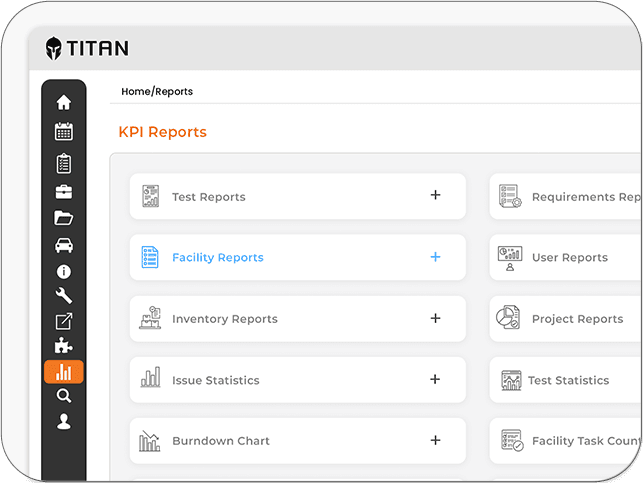Click the Inventory Reports boxes icon

150,318
